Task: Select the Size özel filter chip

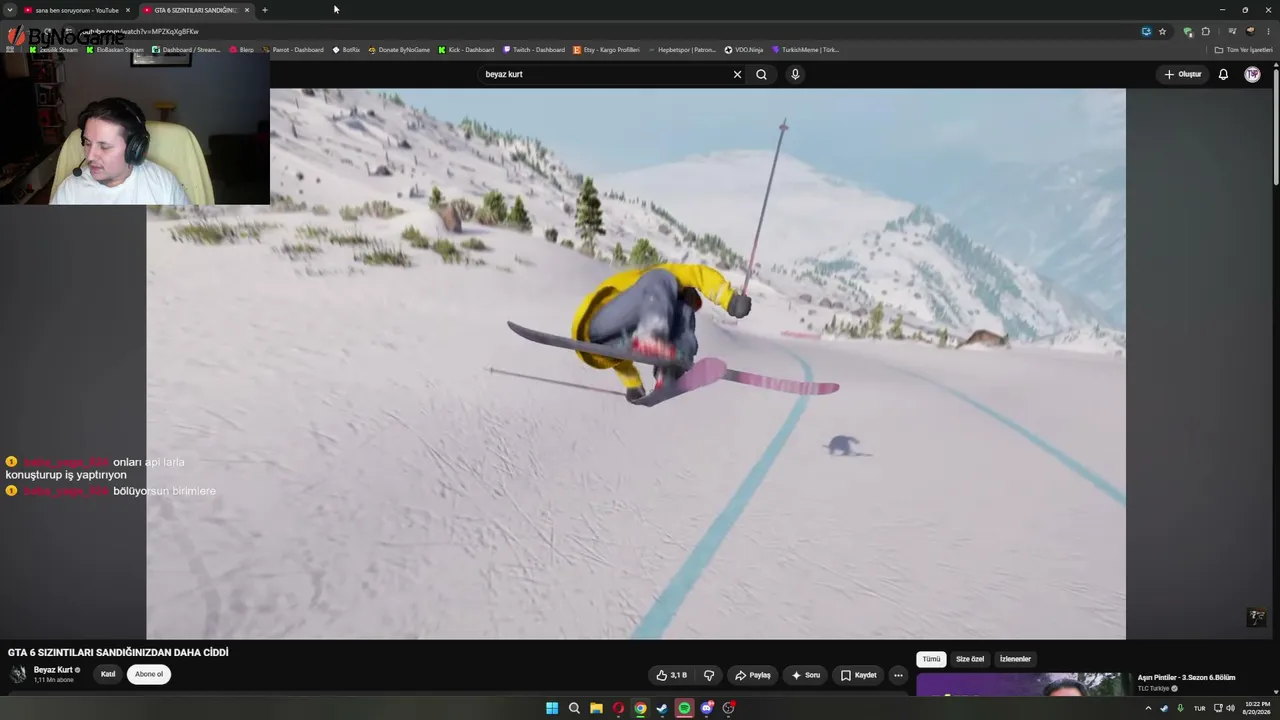Action: (x=970, y=659)
